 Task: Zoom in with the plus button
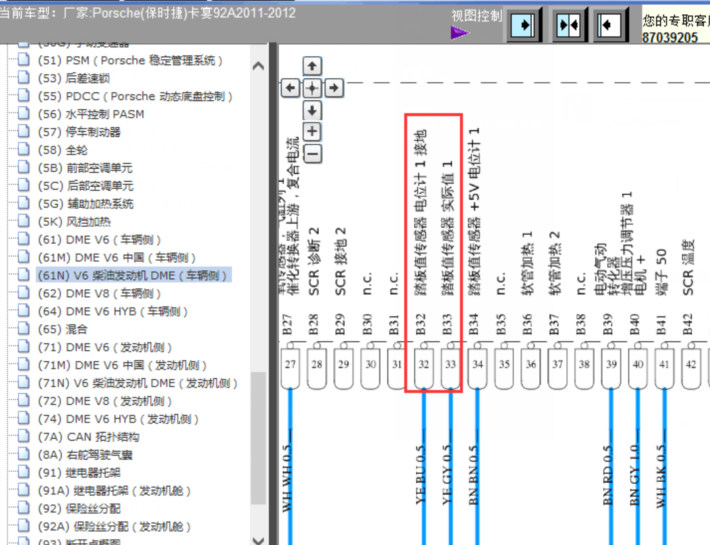pos(312,131)
